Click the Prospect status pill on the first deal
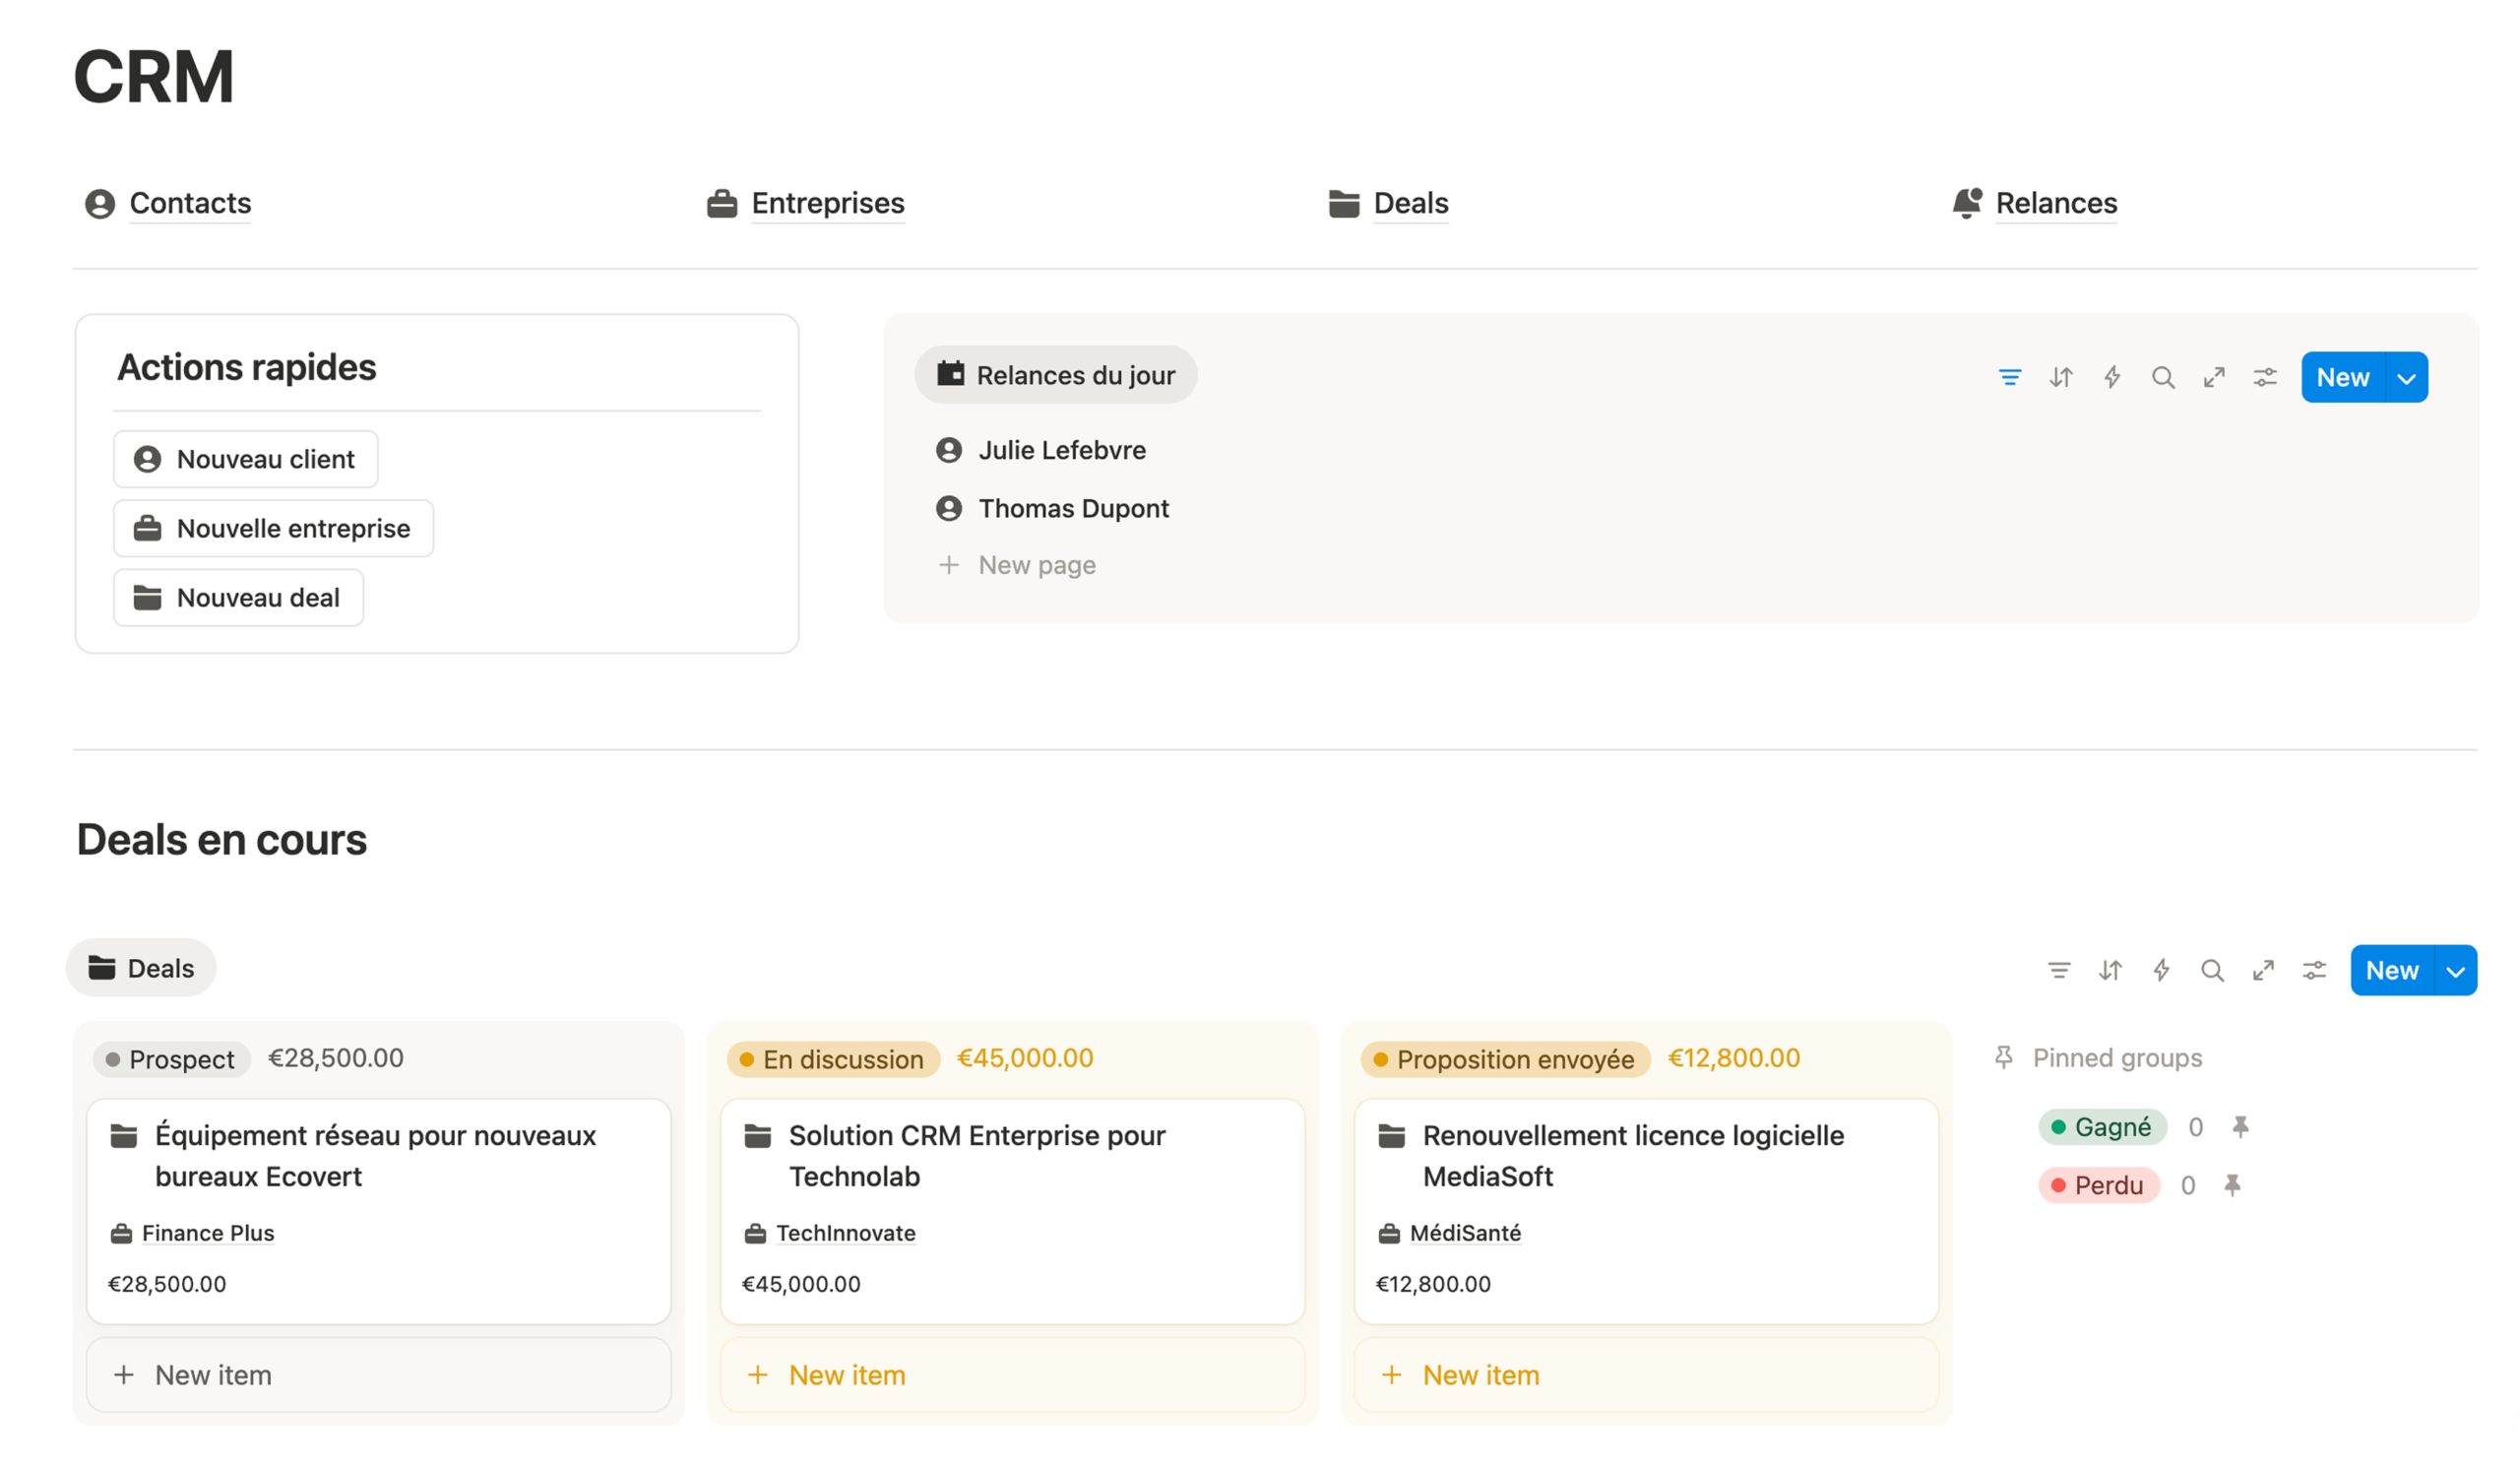This screenshot has height=1467, width=2520. (x=171, y=1058)
